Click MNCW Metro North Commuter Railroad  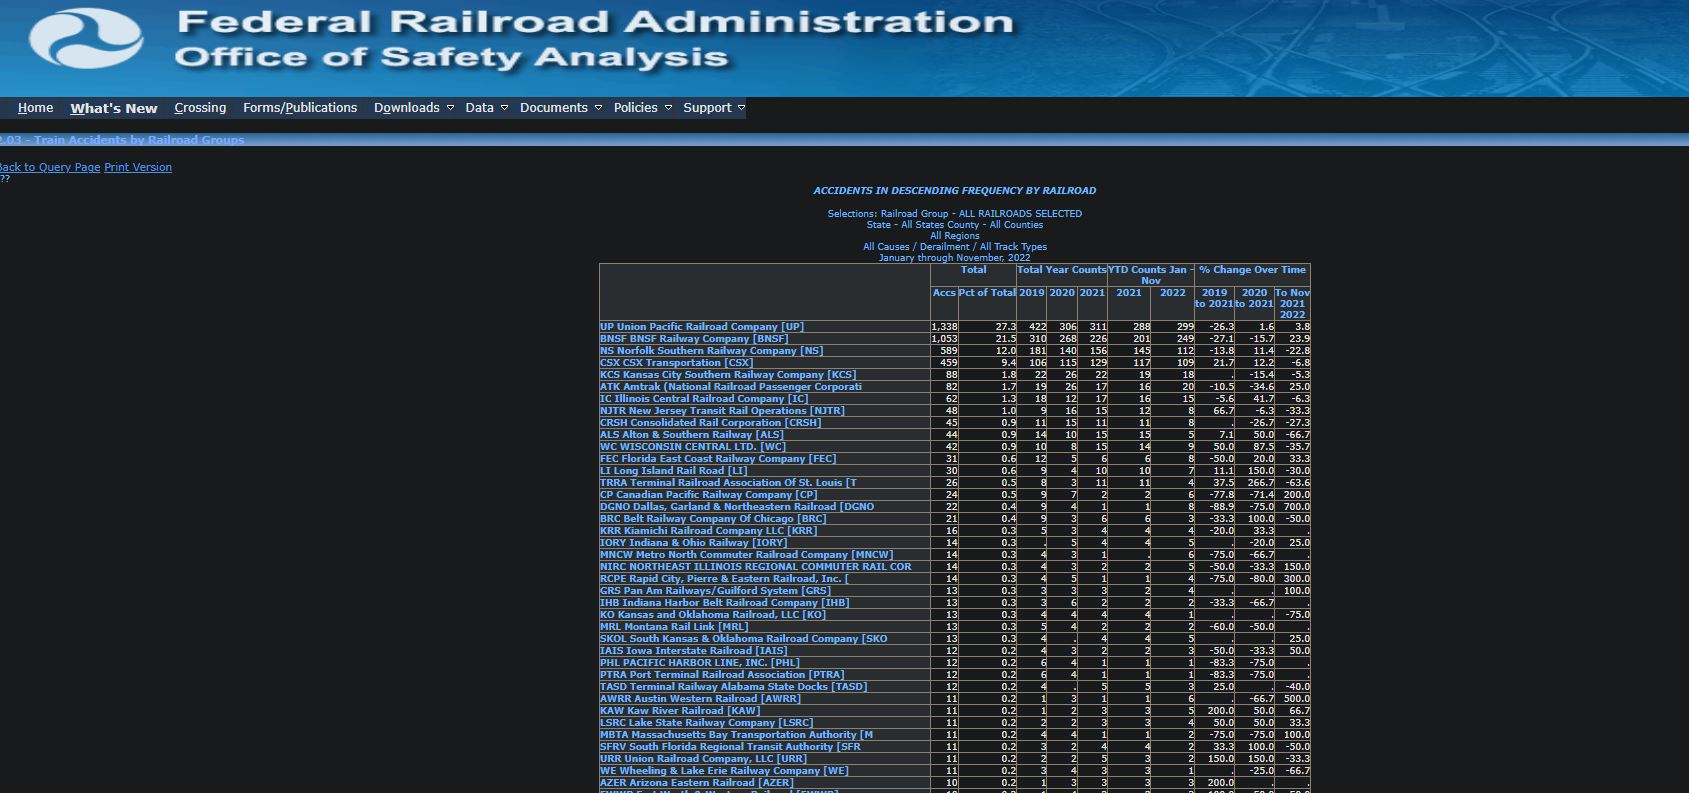coord(747,555)
